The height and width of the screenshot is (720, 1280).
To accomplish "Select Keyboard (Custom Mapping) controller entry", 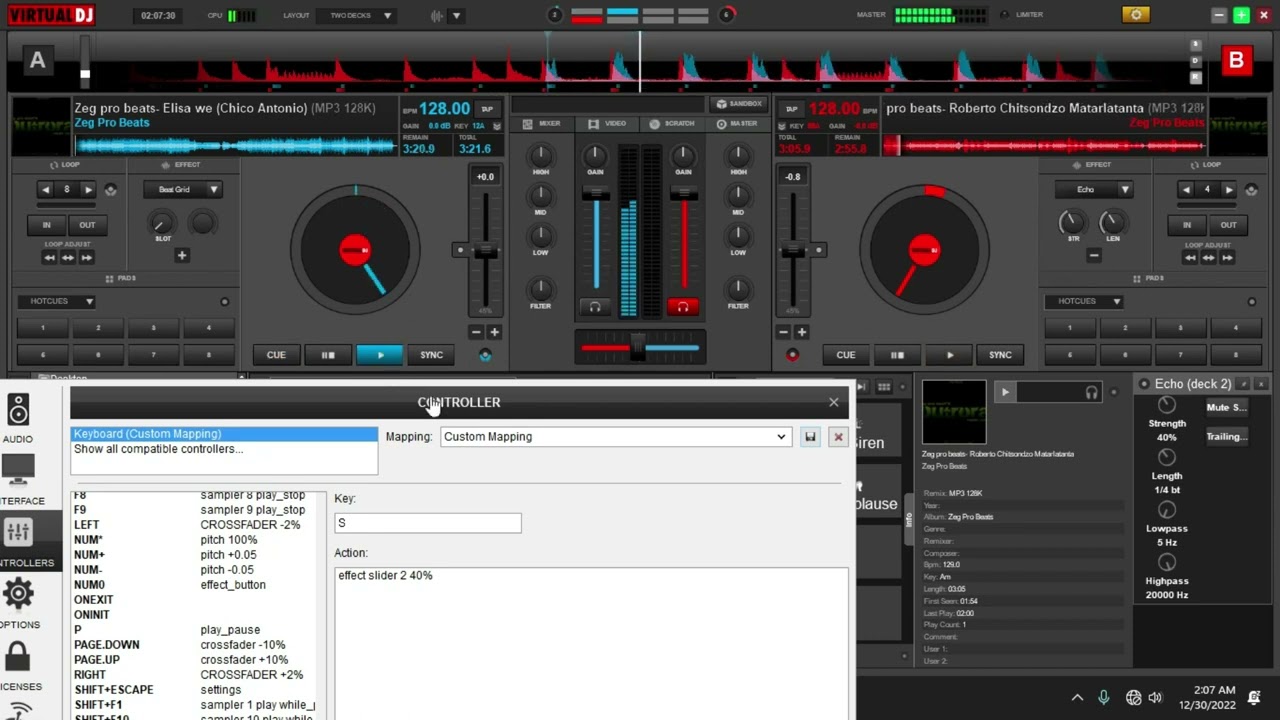I will (x=224, y=434).
